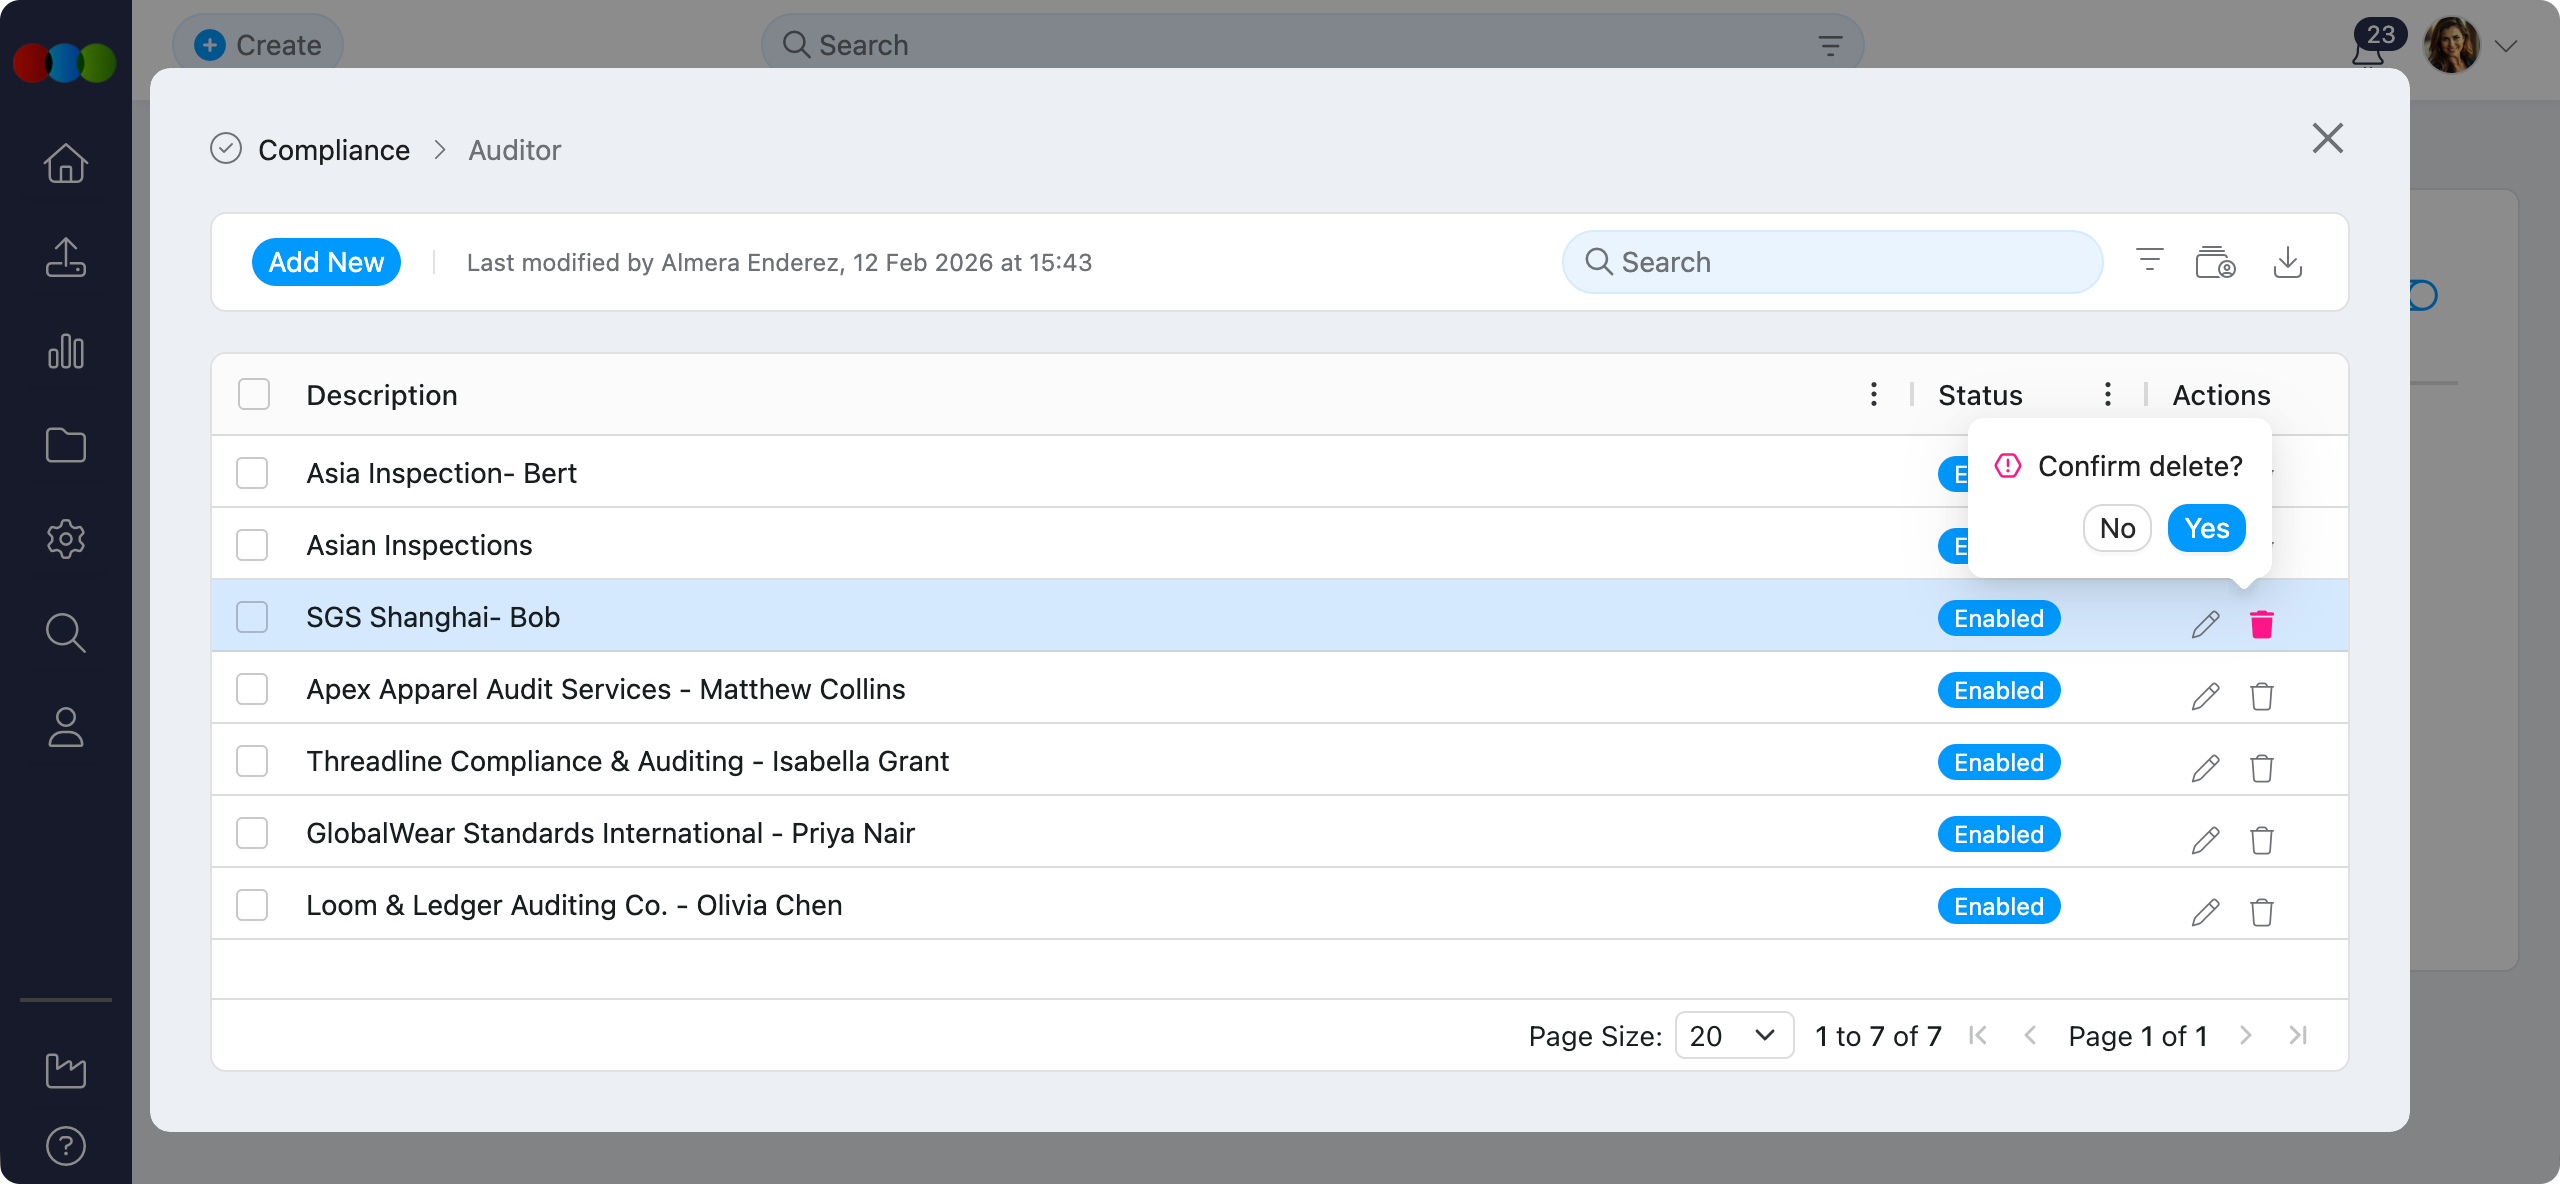
Task: Click the column settings icon in toolbar
Action: click(x=2215, y=262)
